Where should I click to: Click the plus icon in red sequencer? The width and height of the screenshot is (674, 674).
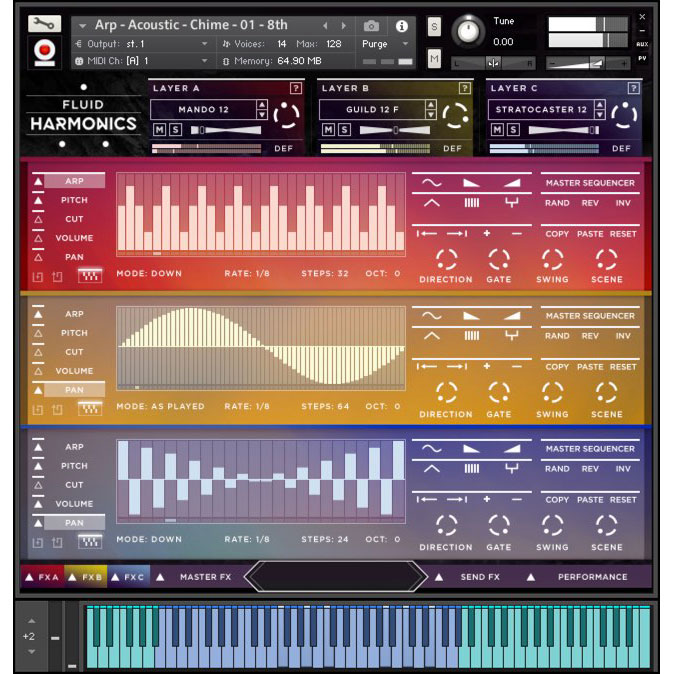(x=487, y=233)
